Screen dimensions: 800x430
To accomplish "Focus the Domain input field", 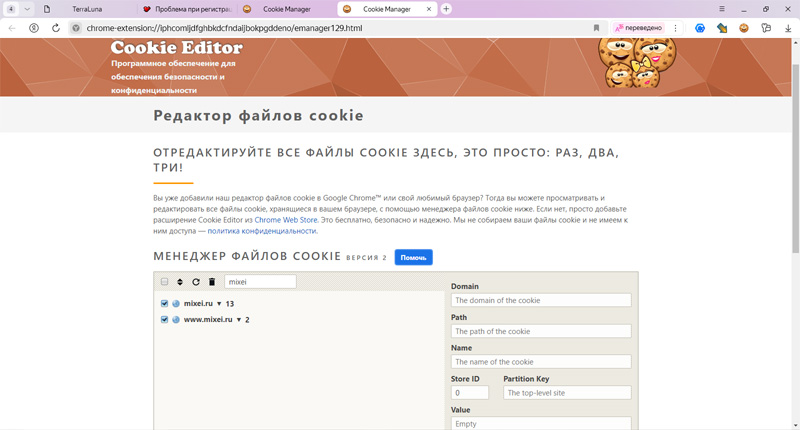I will (541, 300).
